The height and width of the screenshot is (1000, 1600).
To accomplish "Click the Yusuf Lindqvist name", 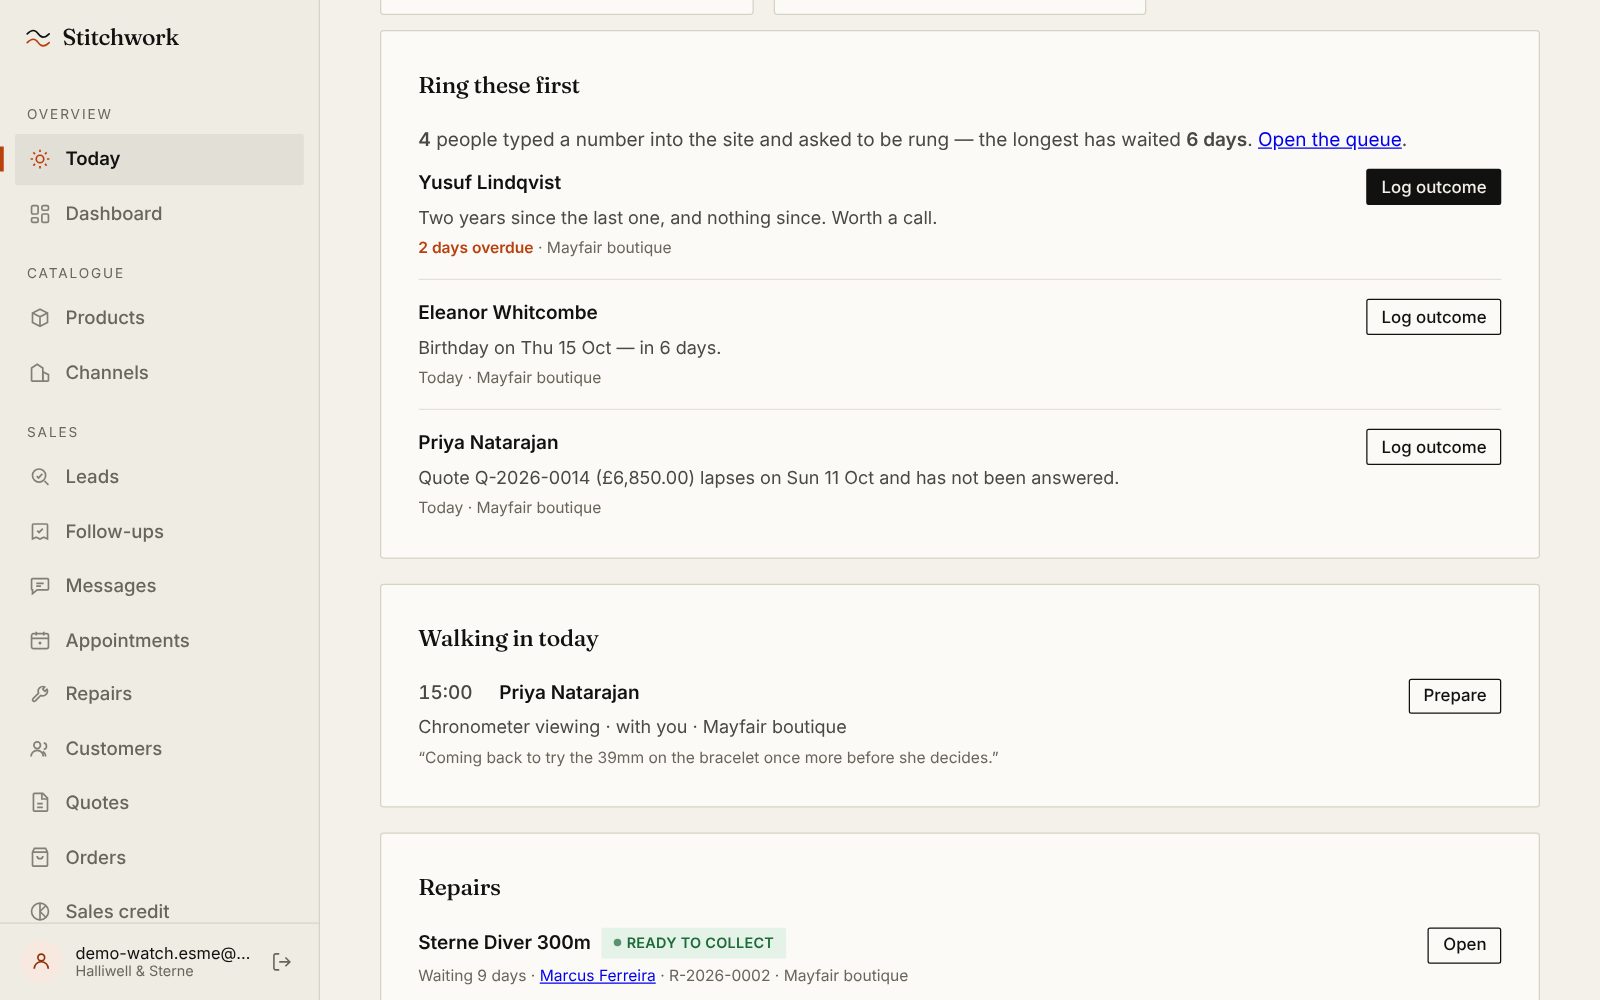I will click(489, 183).
